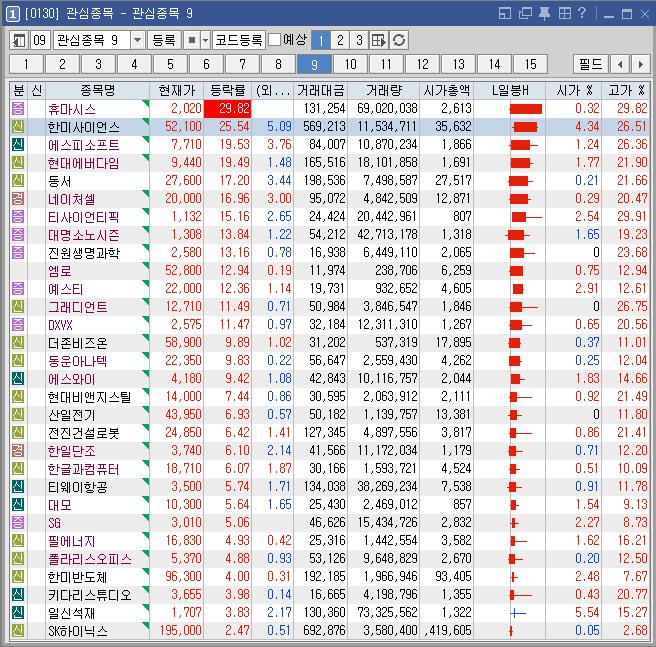Click the 신 badge on 에스피소프트 row
Screen dimensions: 656x647
coord(18,145)
